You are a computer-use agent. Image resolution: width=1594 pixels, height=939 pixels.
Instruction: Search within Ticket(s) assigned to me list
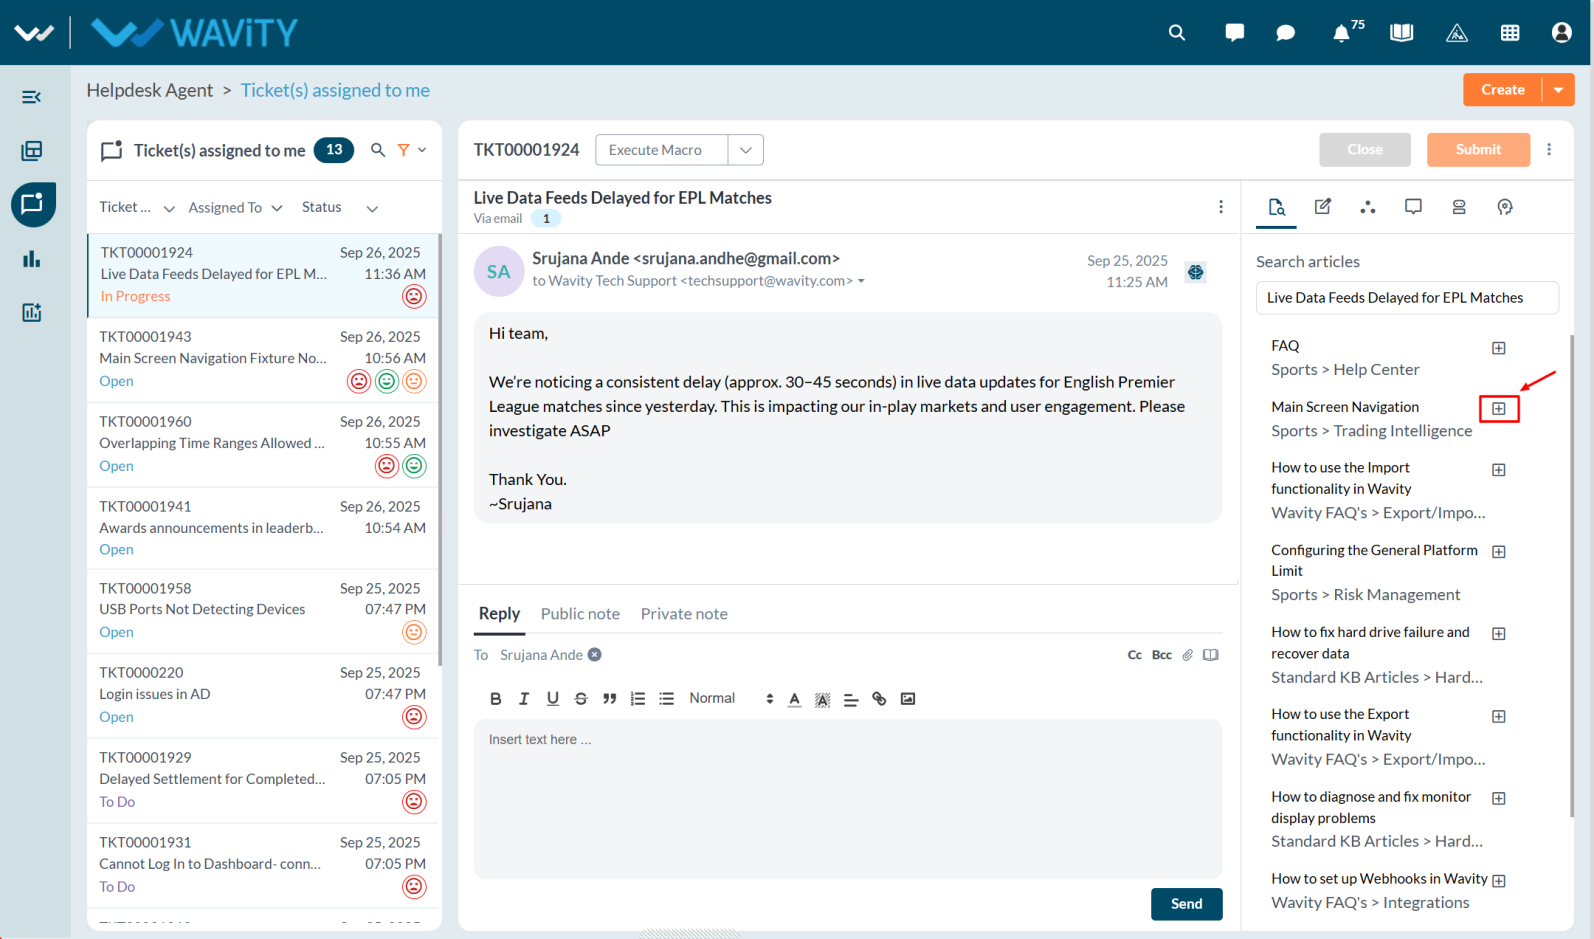tap(378, 150)
